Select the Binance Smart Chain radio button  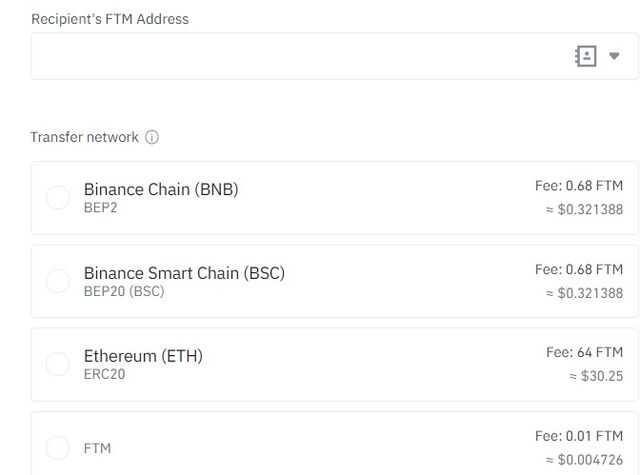[58, 281]
